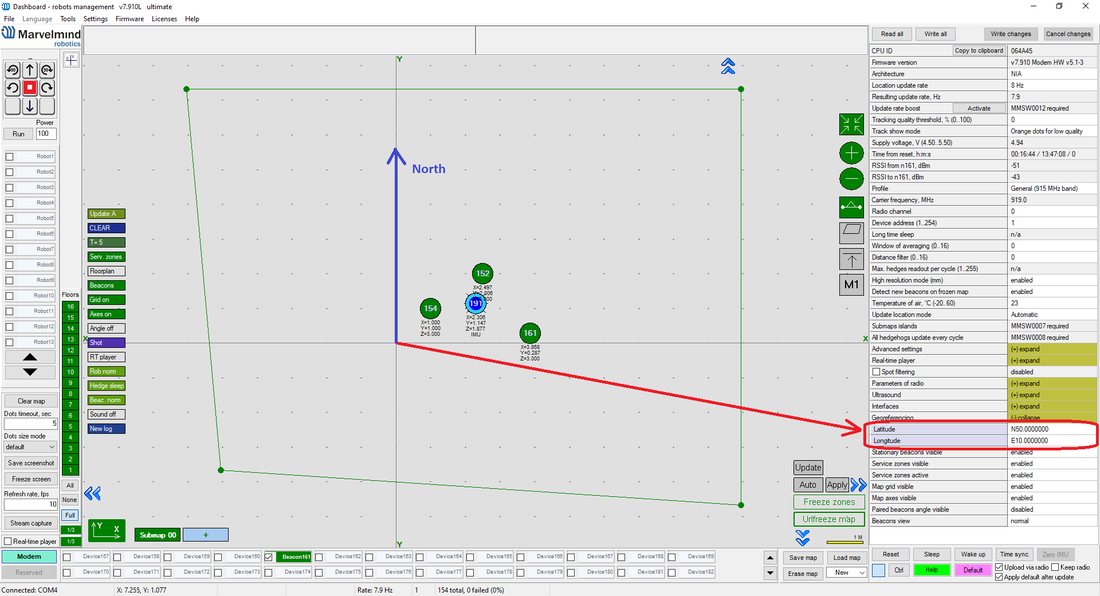Click the red stop movement button

(x=29, y=88)
